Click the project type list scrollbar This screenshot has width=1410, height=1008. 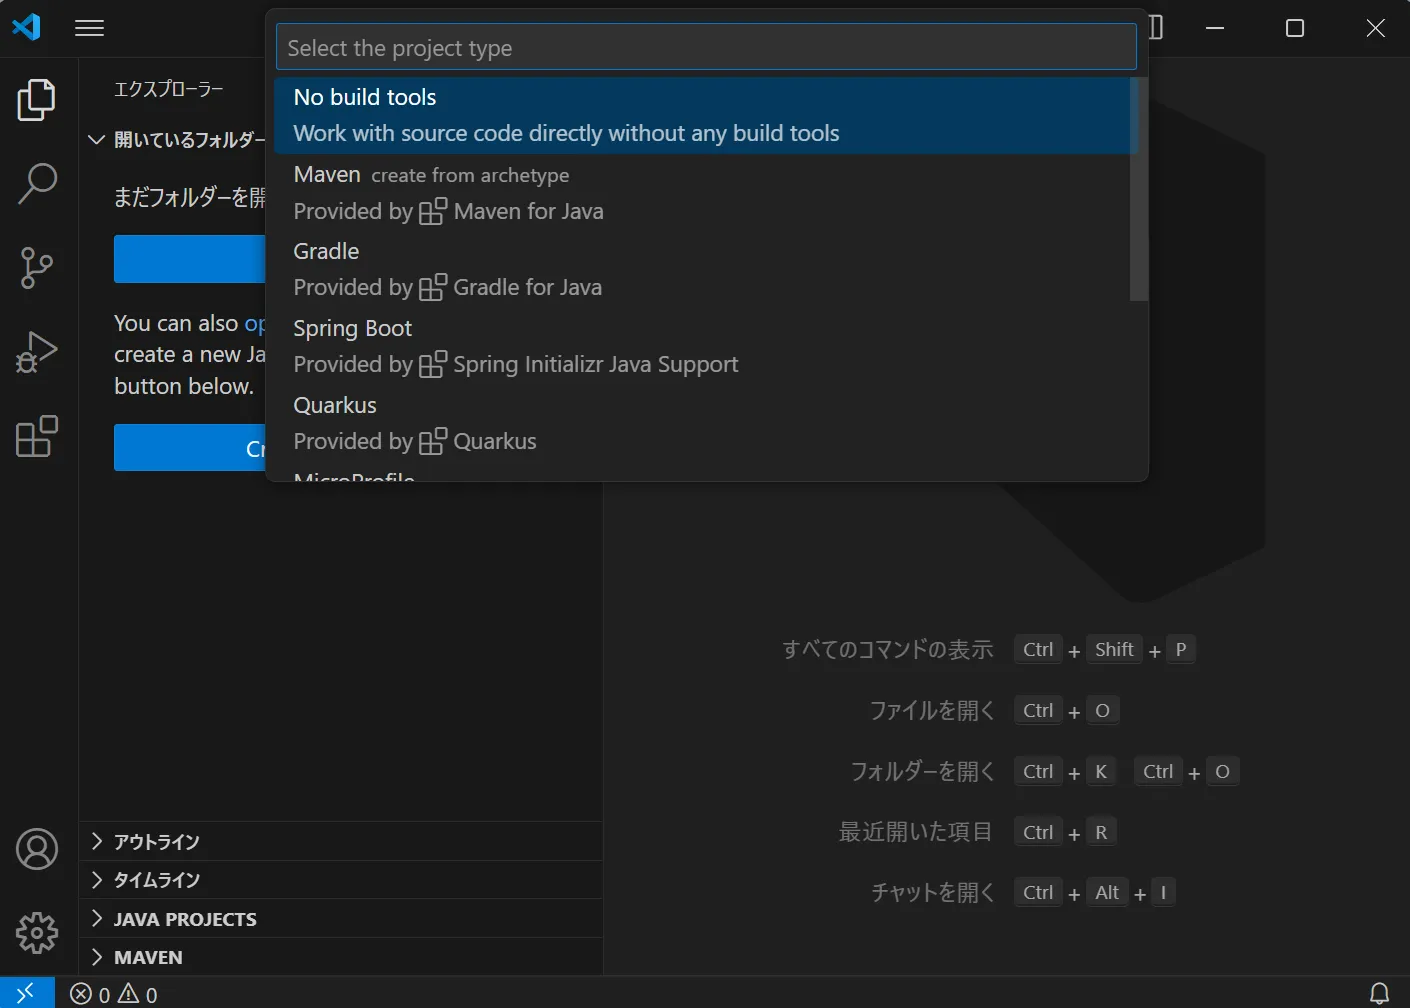[x=1139, y=189]
